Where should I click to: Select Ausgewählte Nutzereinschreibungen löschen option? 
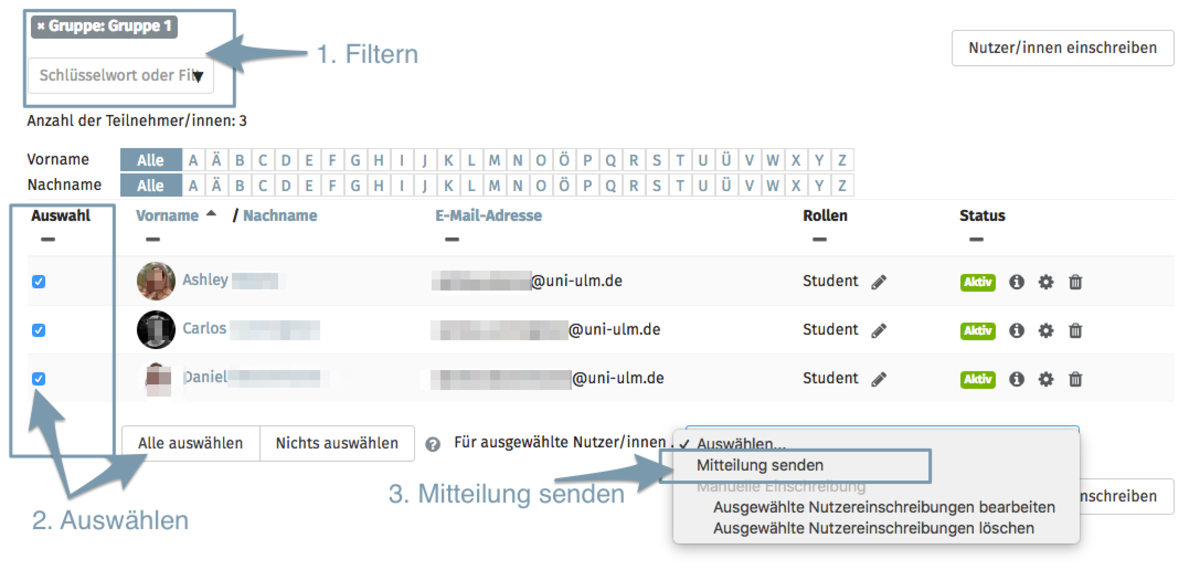pos(873,527)
